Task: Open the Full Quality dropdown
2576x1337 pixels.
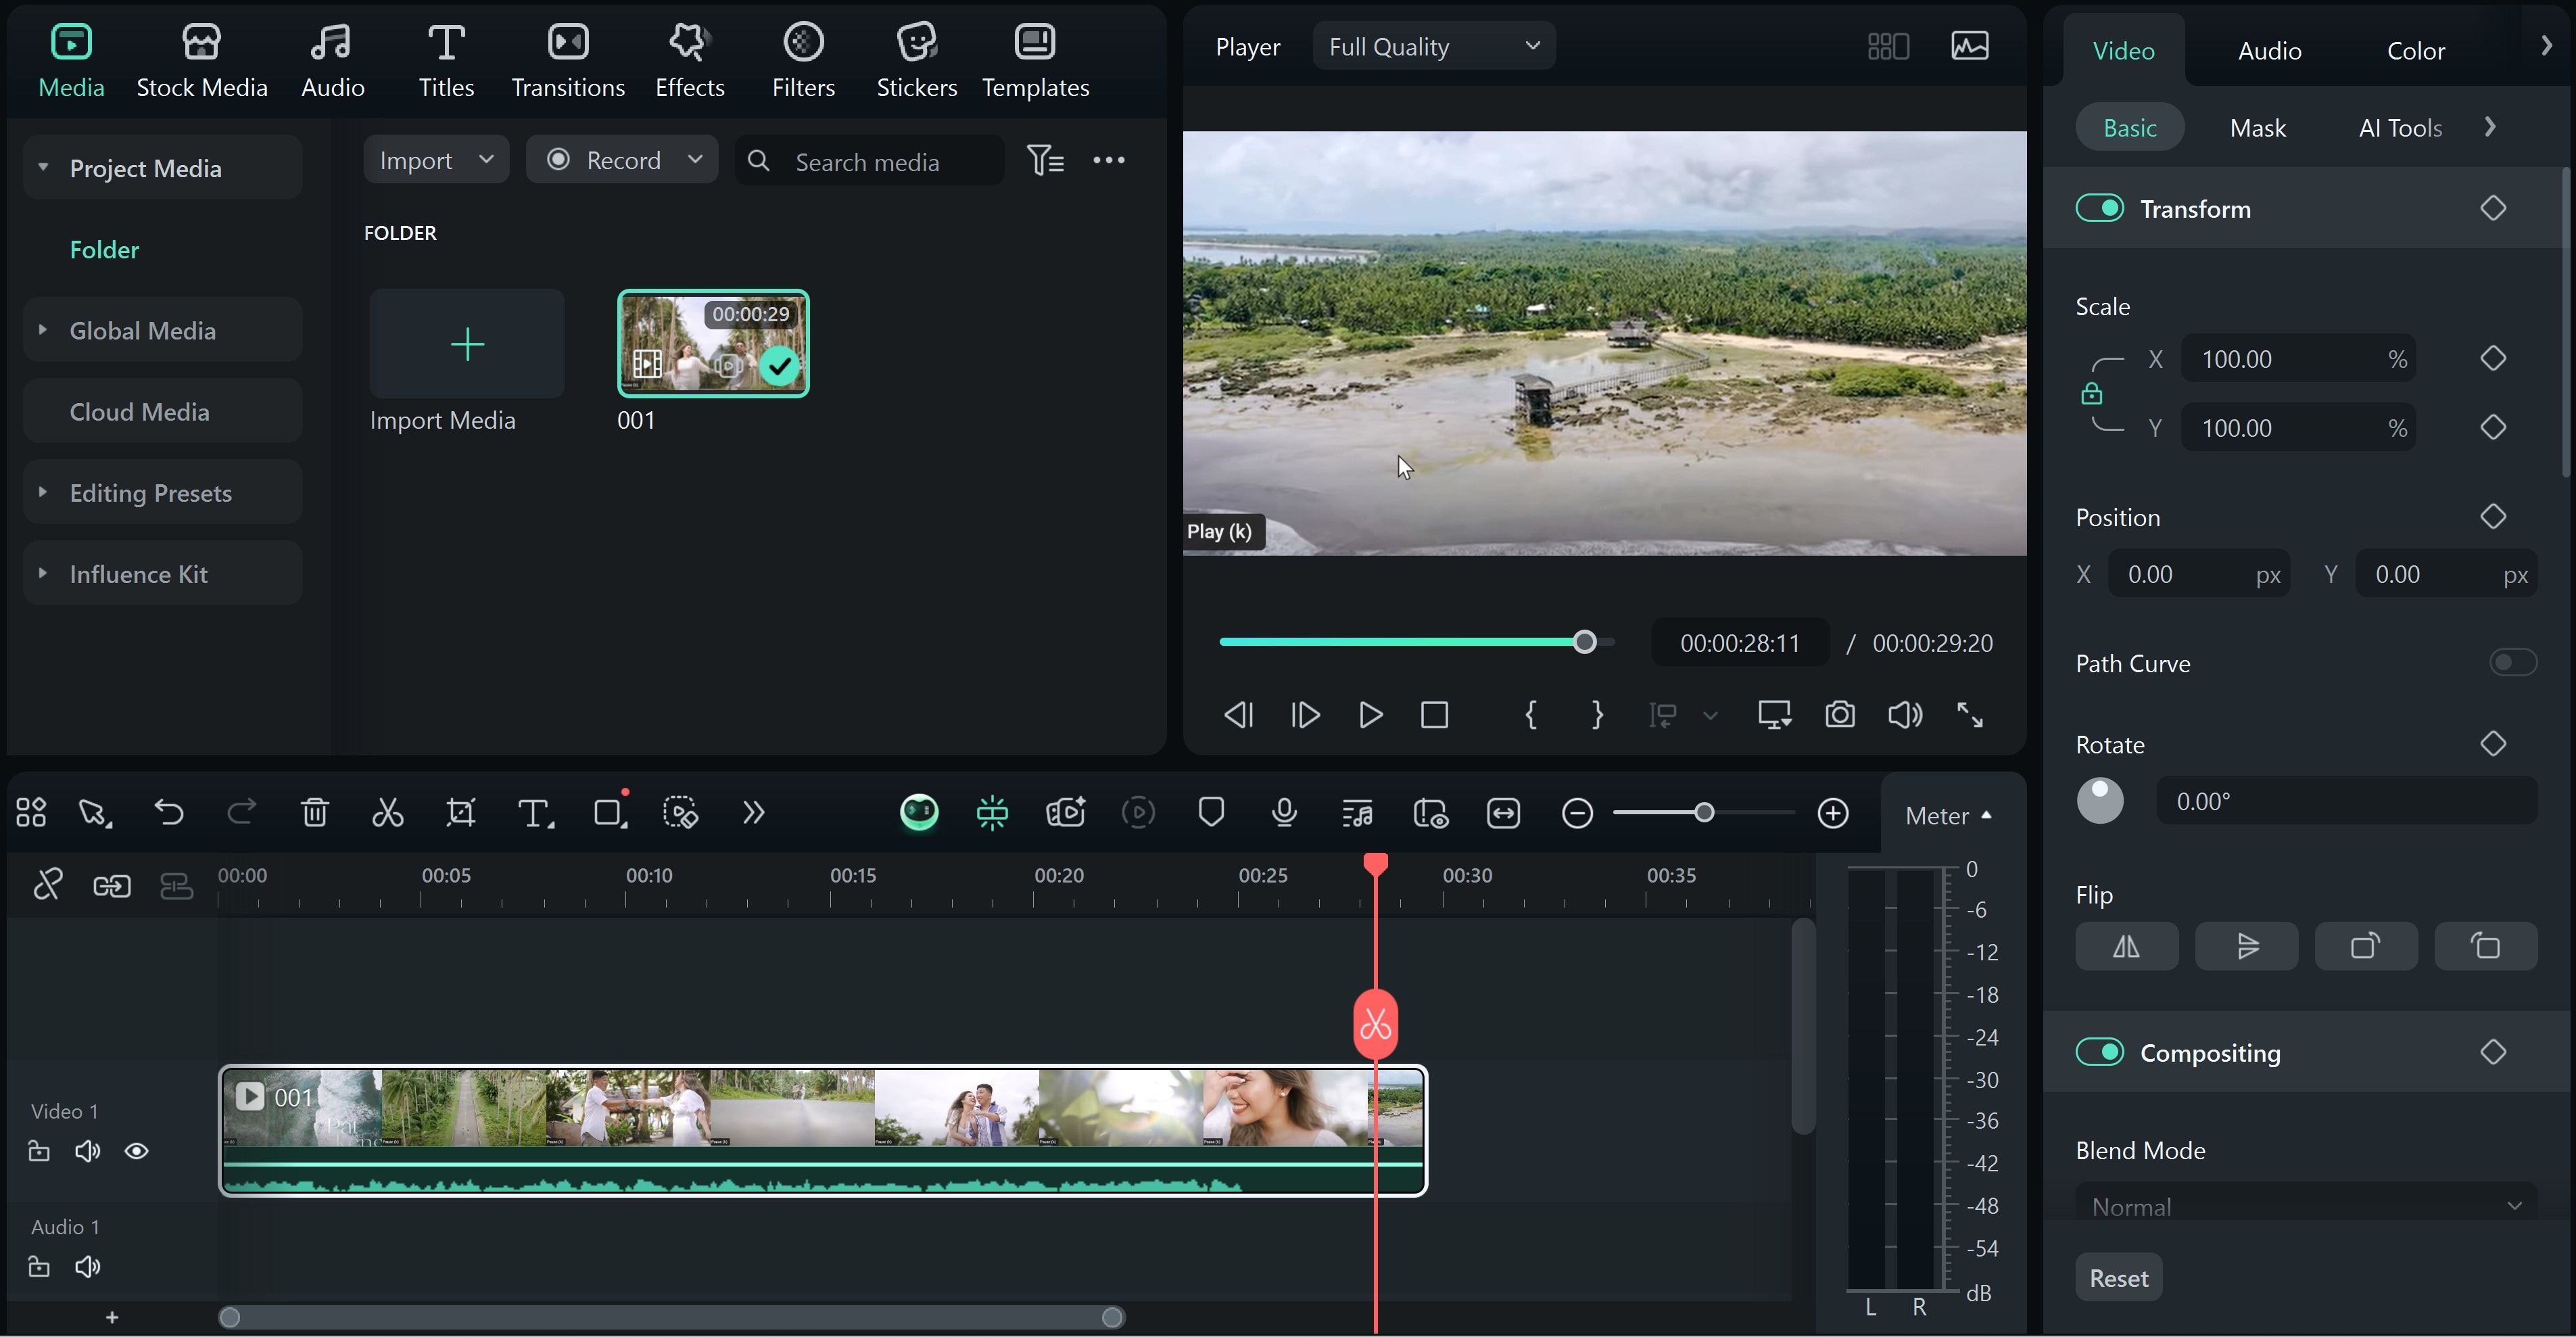Action: tap(1433, 46)
